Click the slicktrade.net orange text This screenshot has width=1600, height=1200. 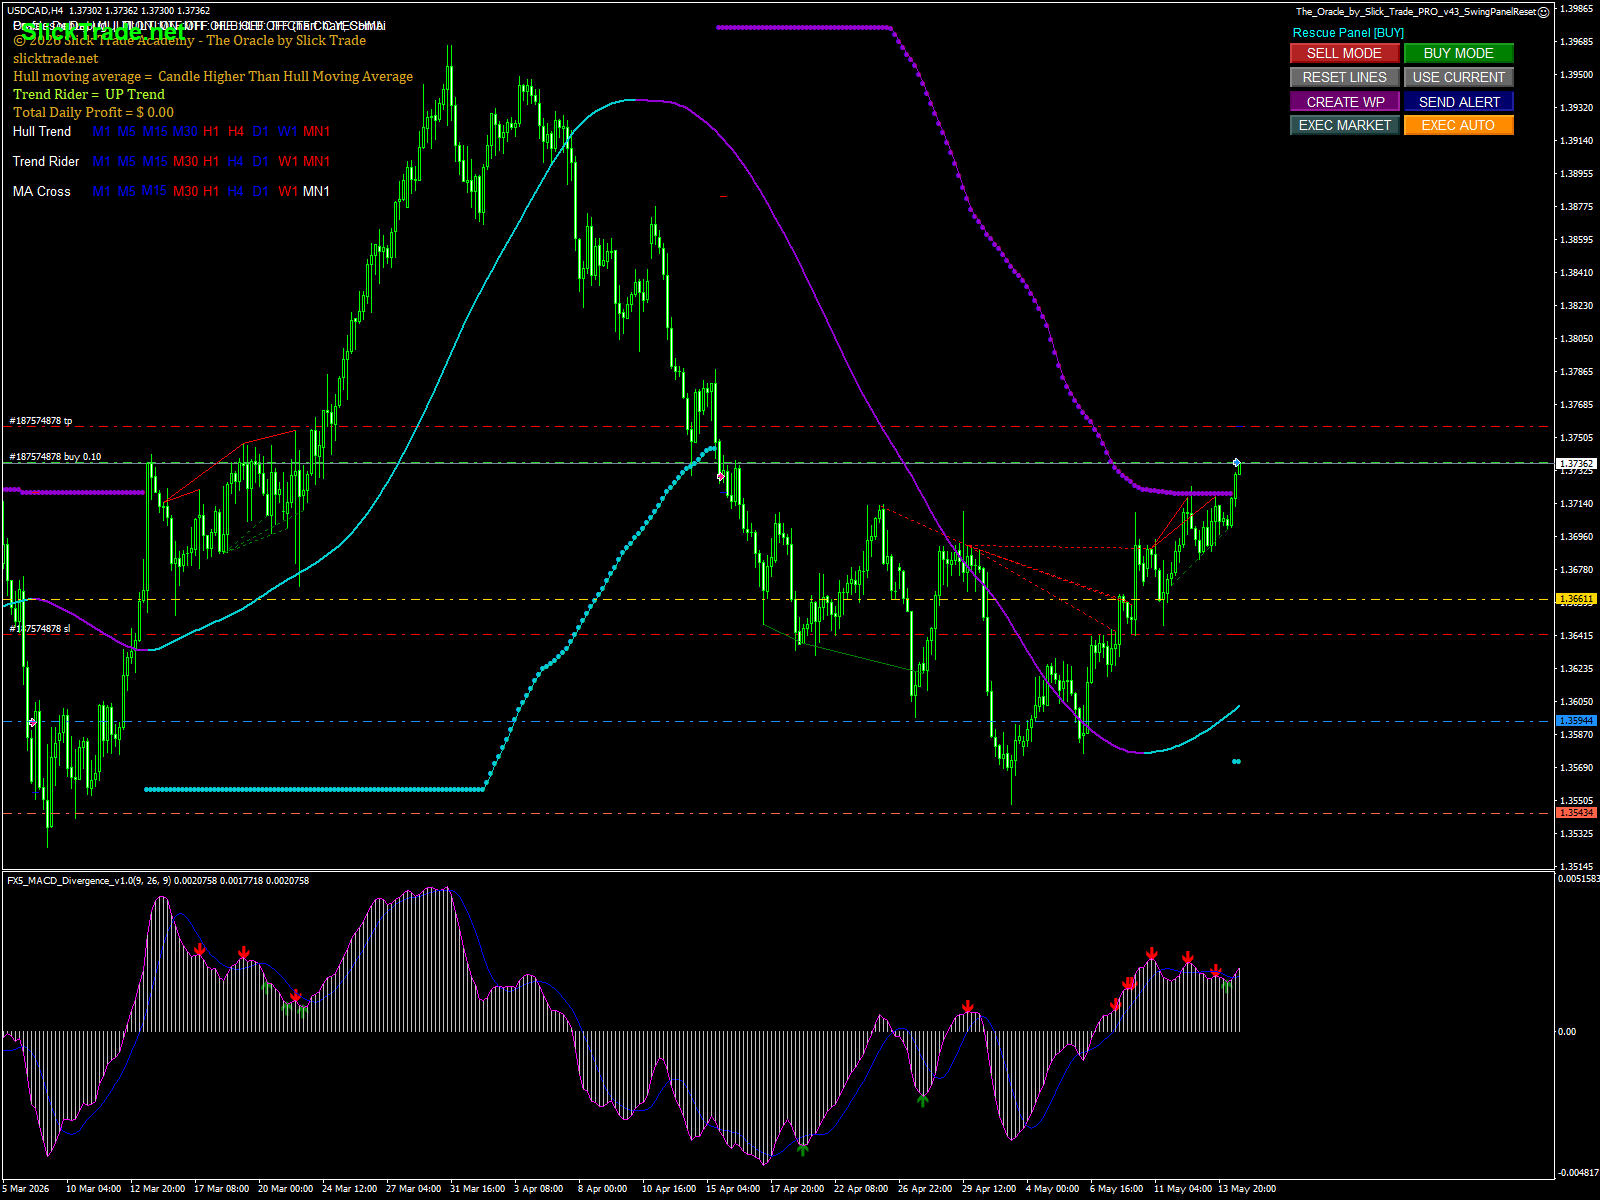56,59
